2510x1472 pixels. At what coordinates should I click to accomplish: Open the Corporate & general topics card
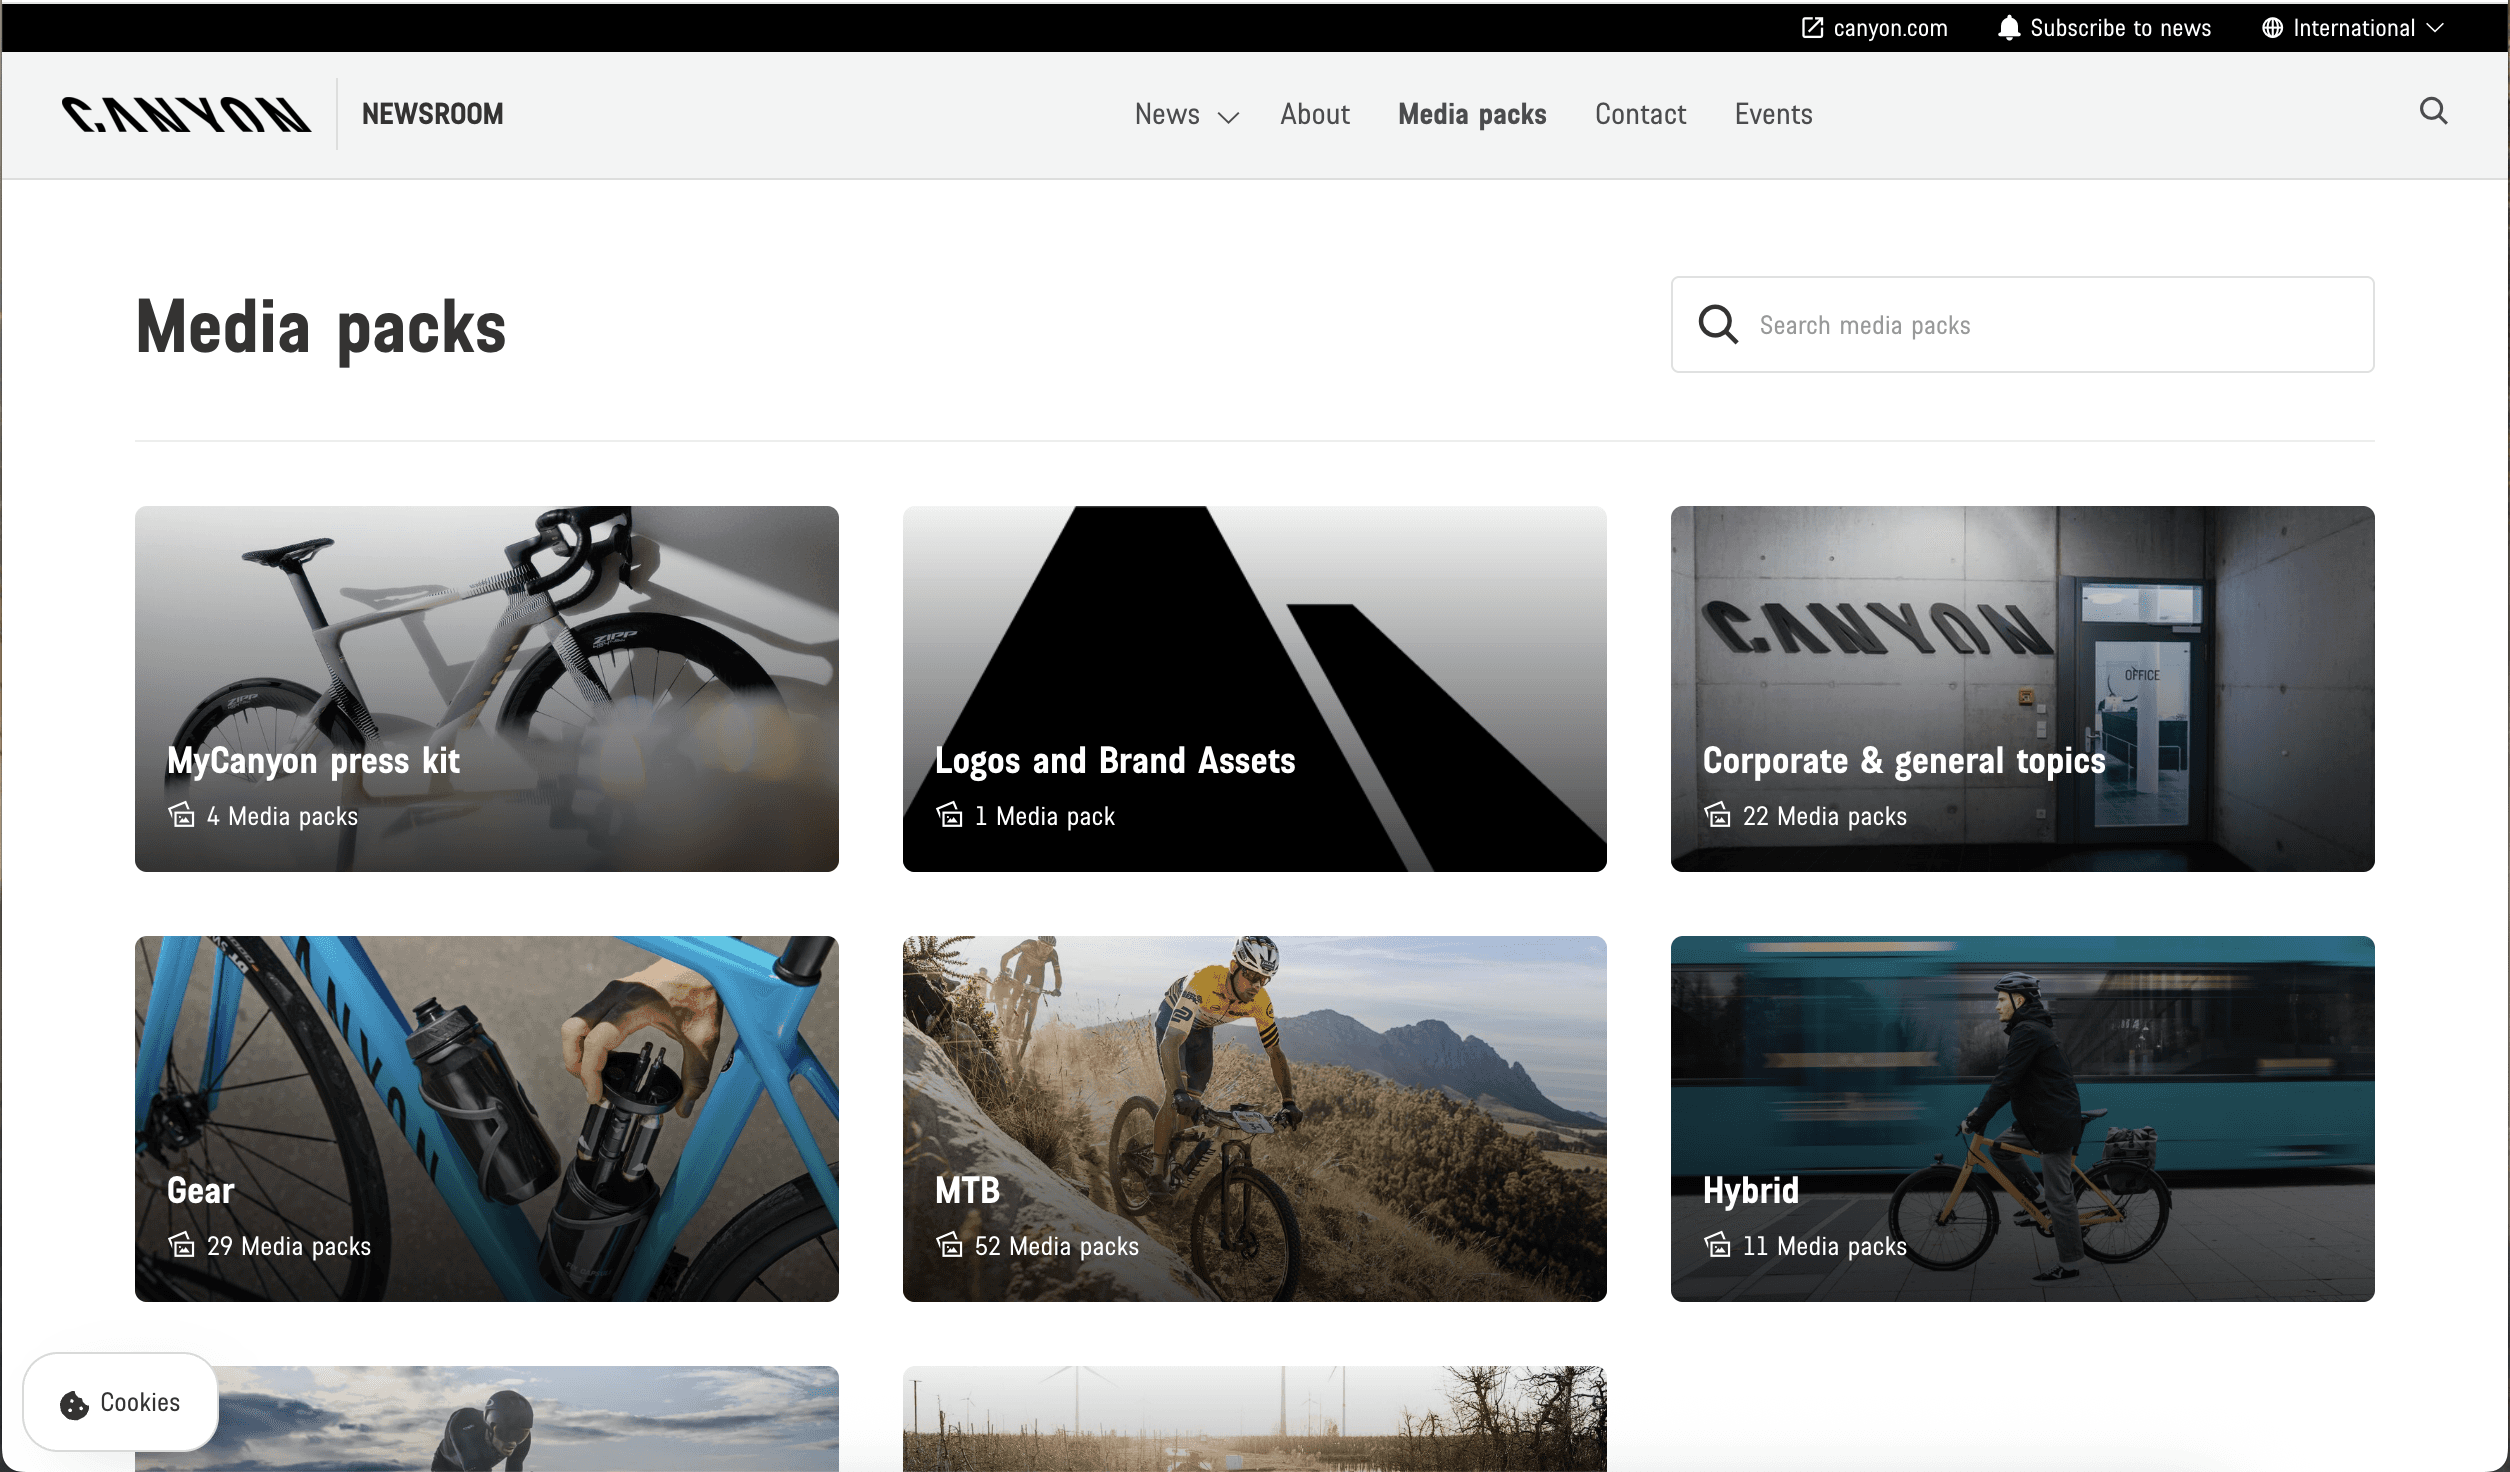(x=2022, y=688)
